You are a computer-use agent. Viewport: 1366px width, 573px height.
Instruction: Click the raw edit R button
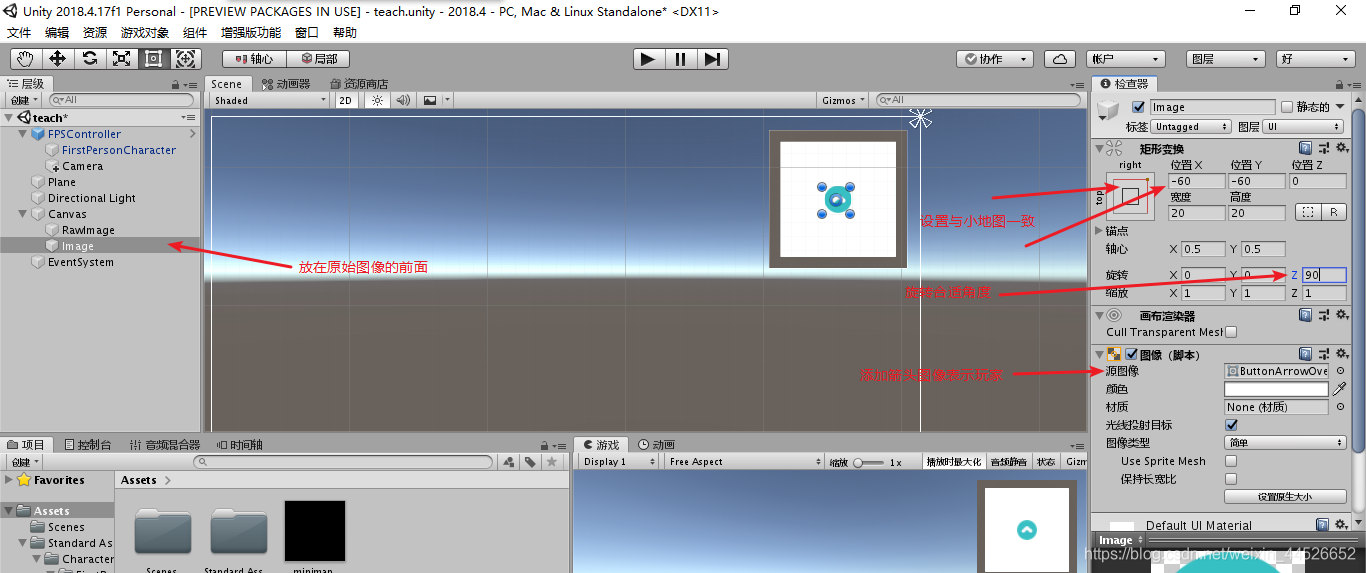1334,212
